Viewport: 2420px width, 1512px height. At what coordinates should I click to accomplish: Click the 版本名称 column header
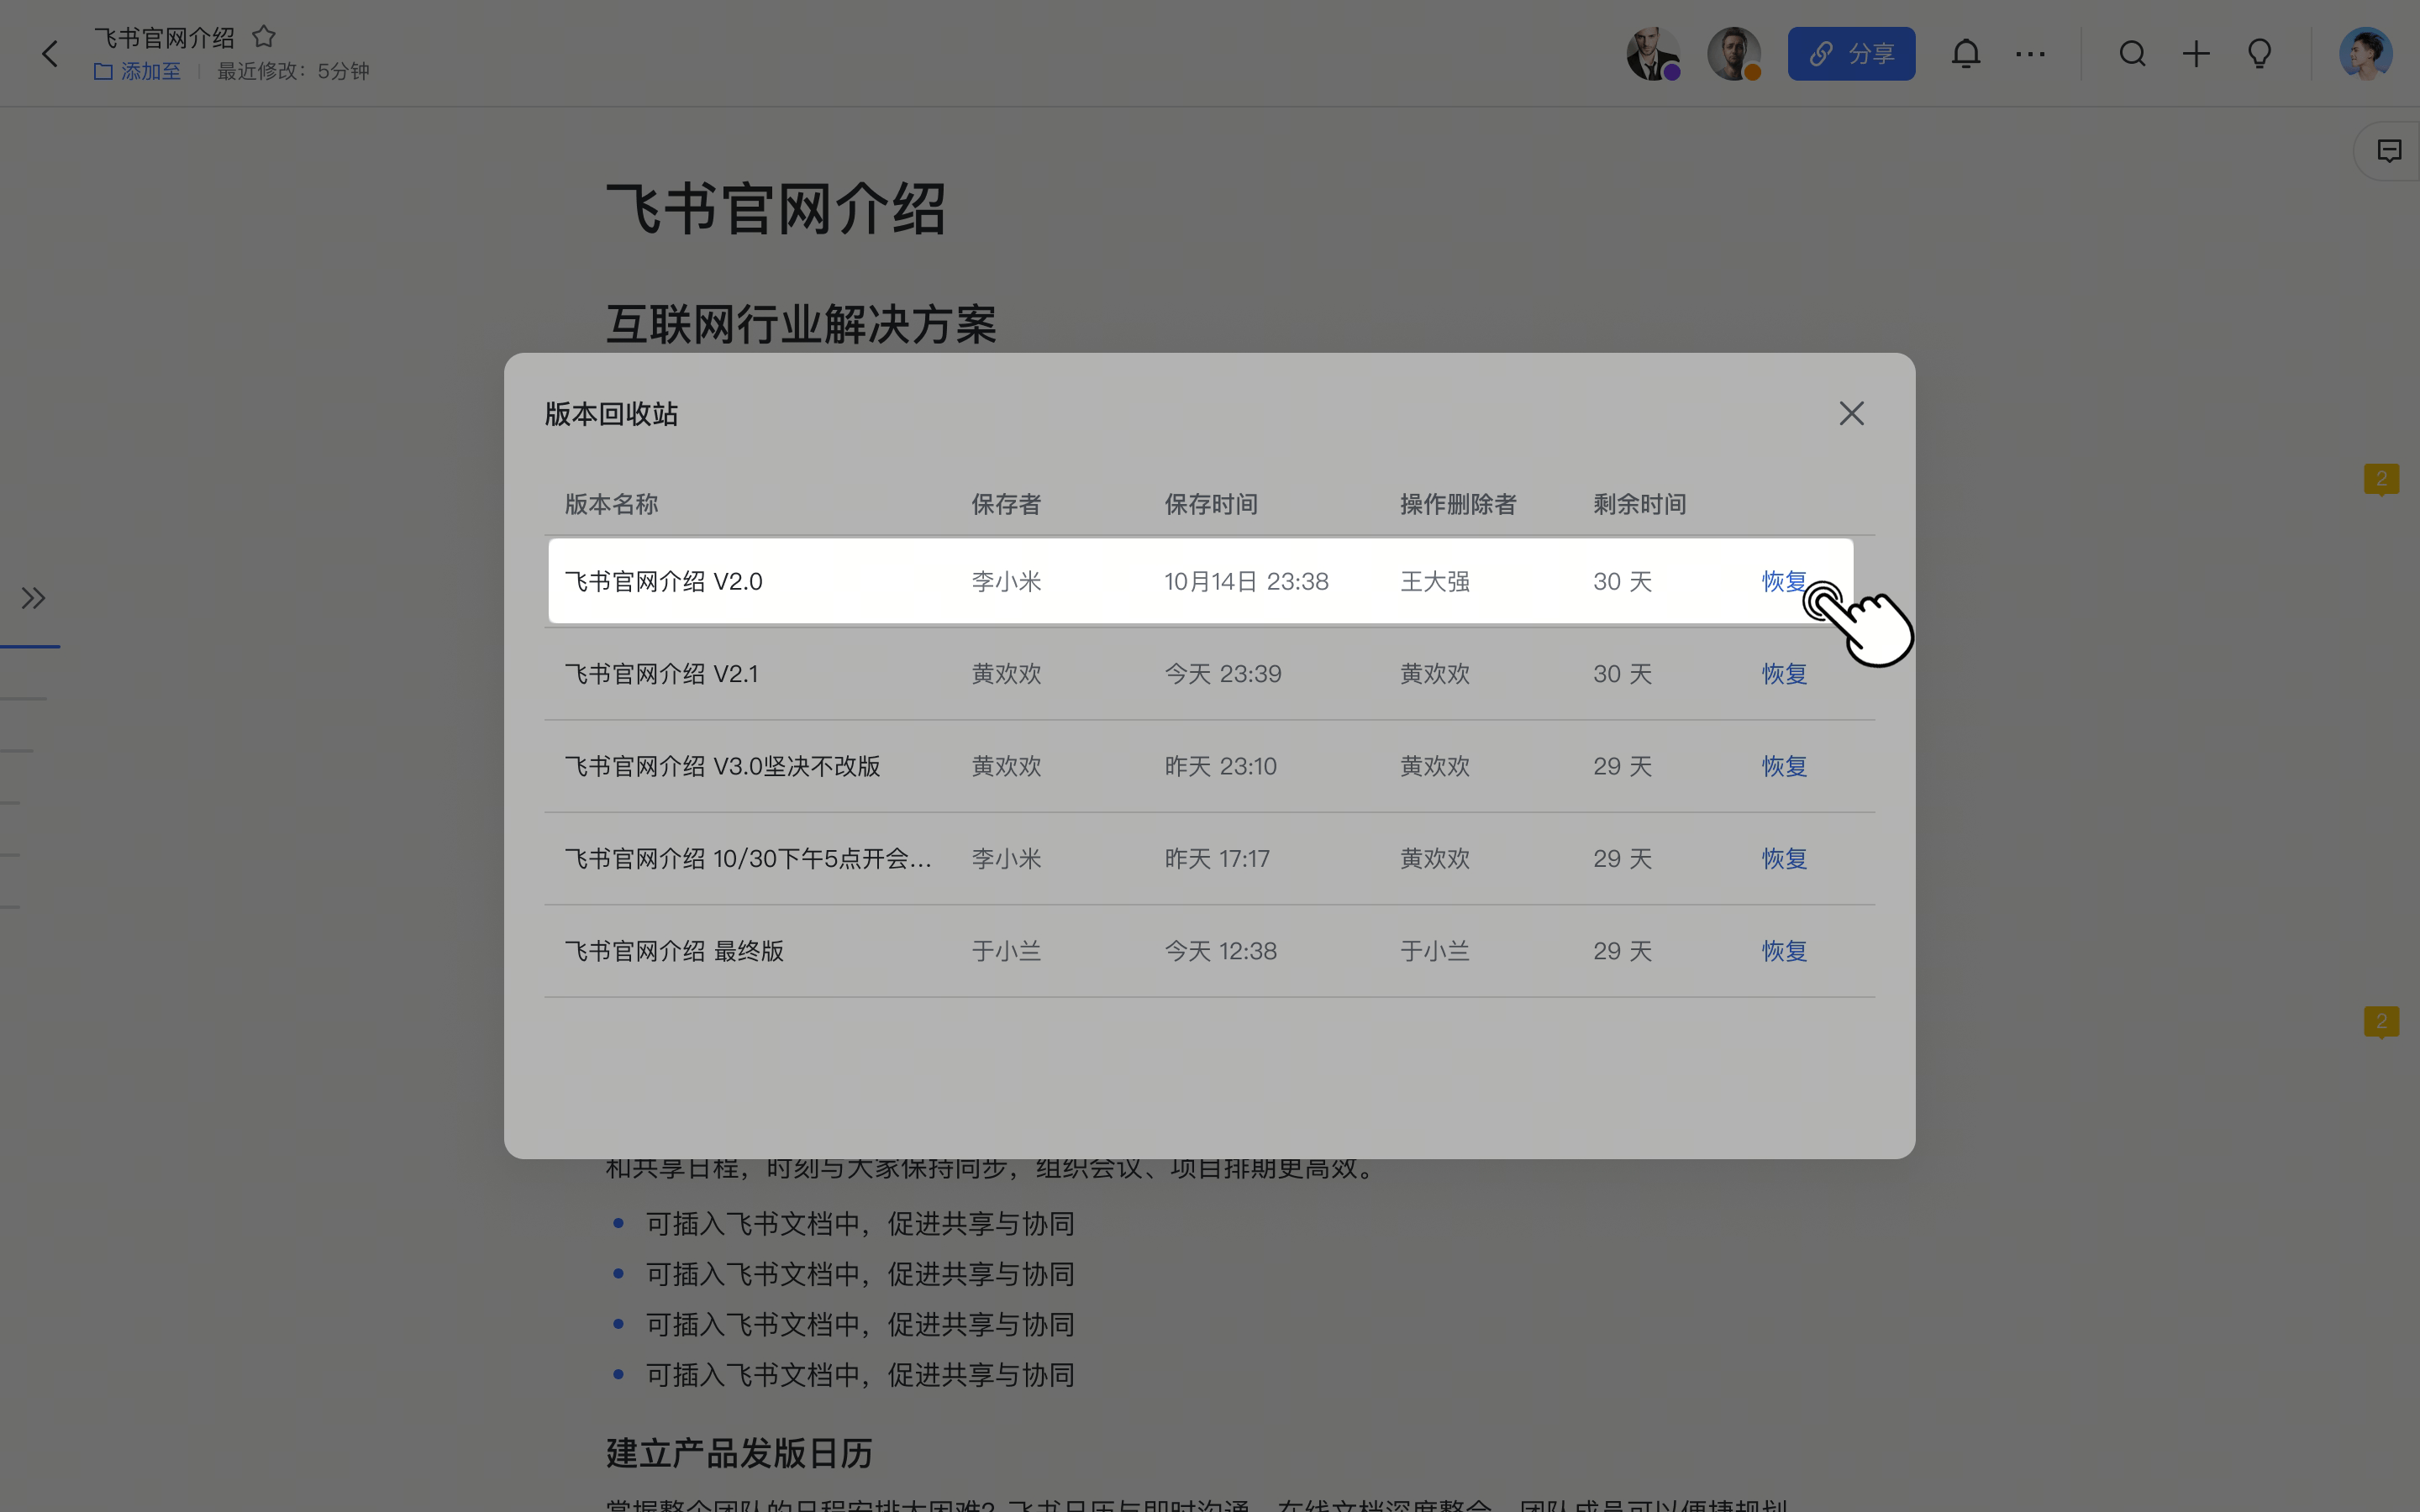click(611, 504)
